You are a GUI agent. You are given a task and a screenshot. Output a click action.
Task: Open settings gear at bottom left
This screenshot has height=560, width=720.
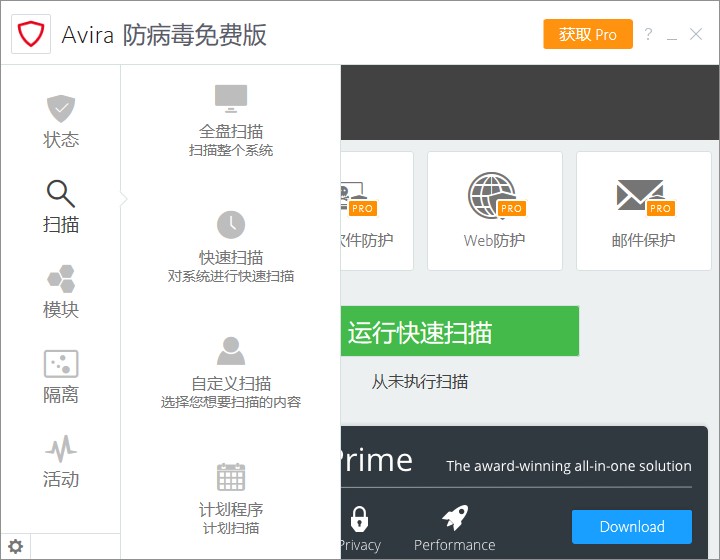pos(15,546)
